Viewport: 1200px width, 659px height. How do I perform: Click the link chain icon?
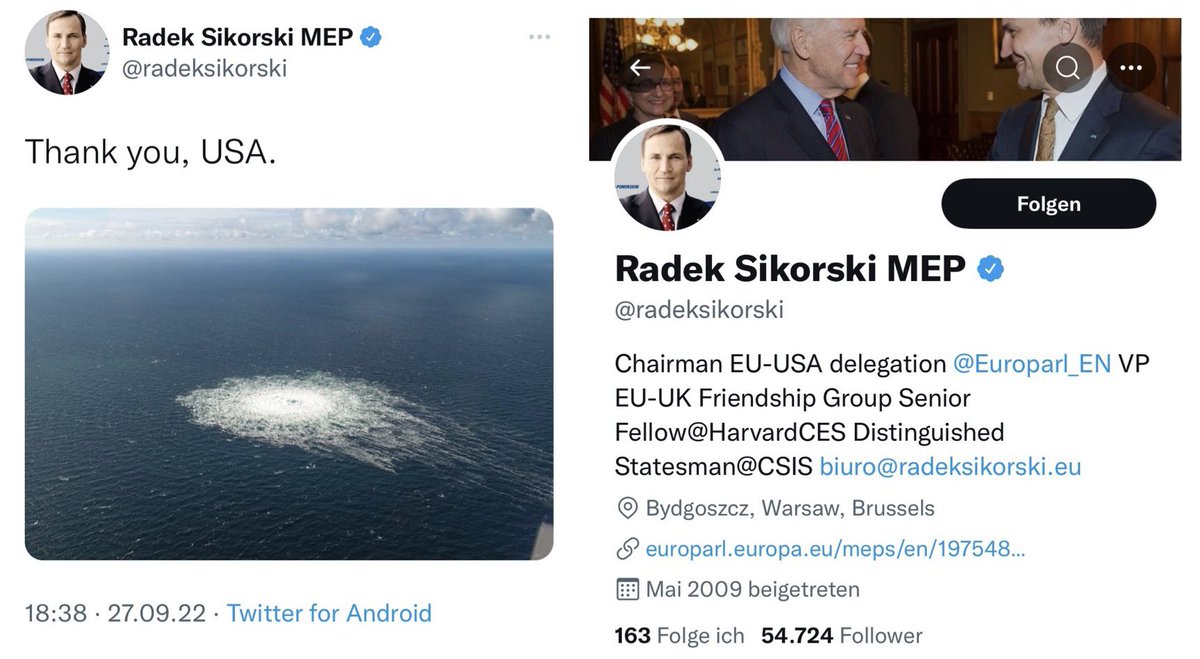627,548
